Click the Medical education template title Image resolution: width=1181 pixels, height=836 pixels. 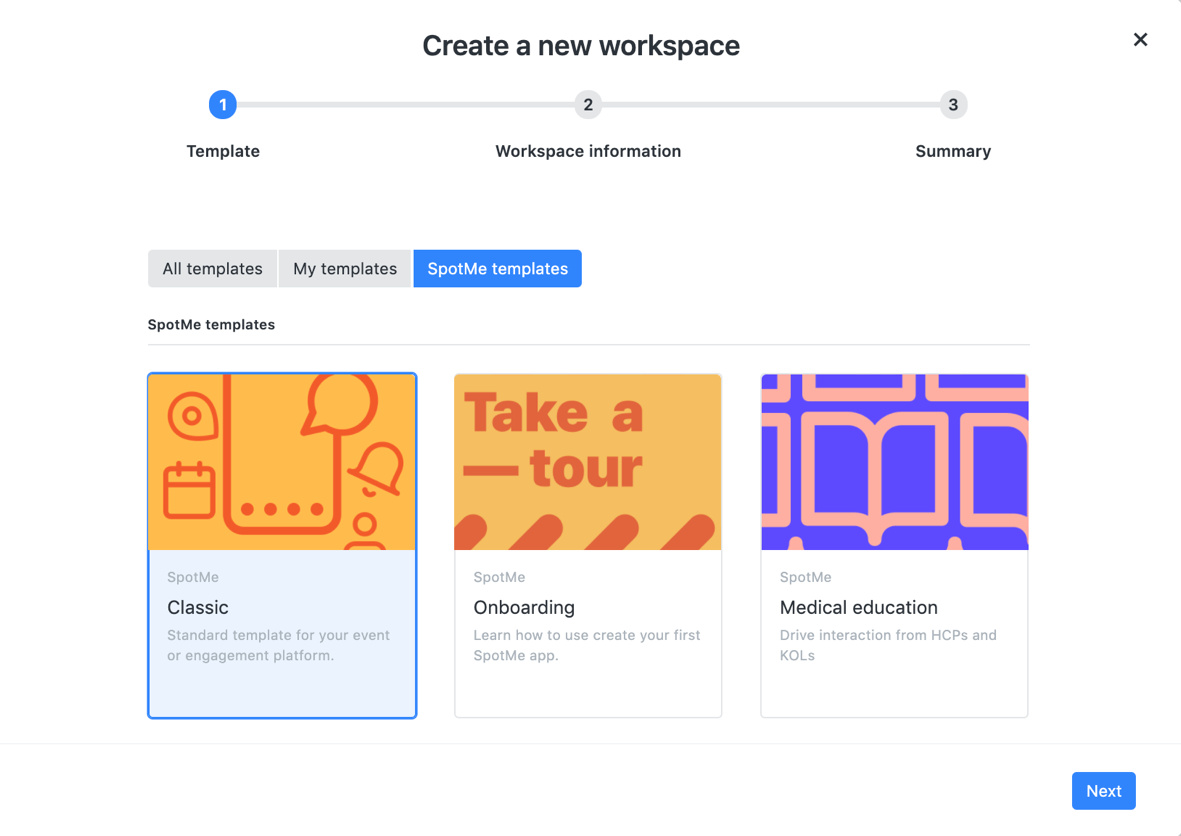859,607
